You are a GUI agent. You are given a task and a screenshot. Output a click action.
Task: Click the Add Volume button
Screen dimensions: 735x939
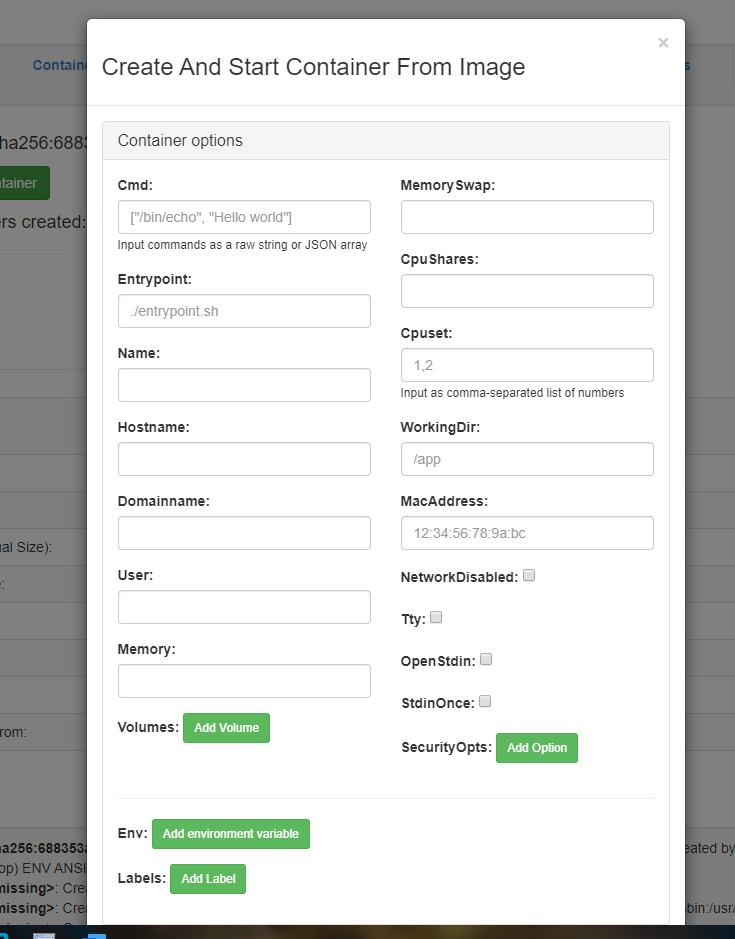point(226,728)
